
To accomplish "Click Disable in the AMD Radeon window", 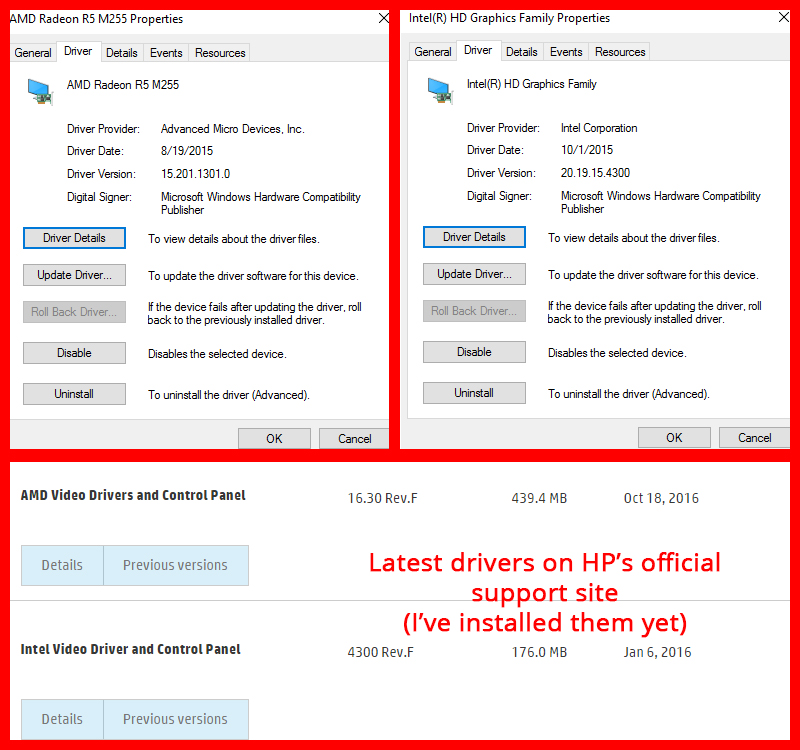I will 74,353.
